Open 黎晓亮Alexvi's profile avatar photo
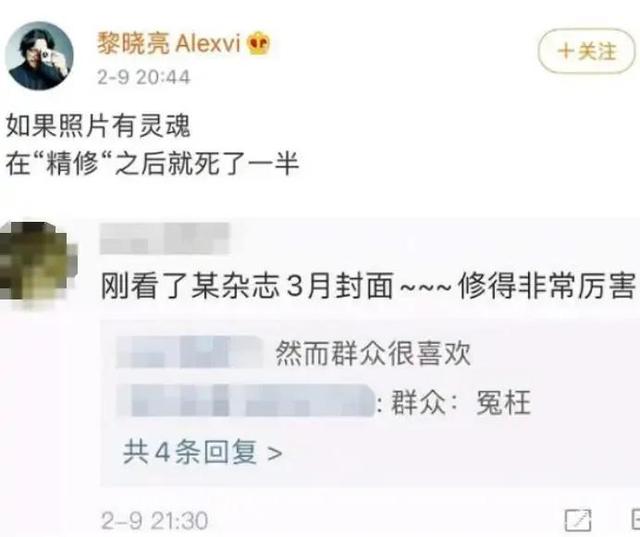 click(x=40, y=55)
